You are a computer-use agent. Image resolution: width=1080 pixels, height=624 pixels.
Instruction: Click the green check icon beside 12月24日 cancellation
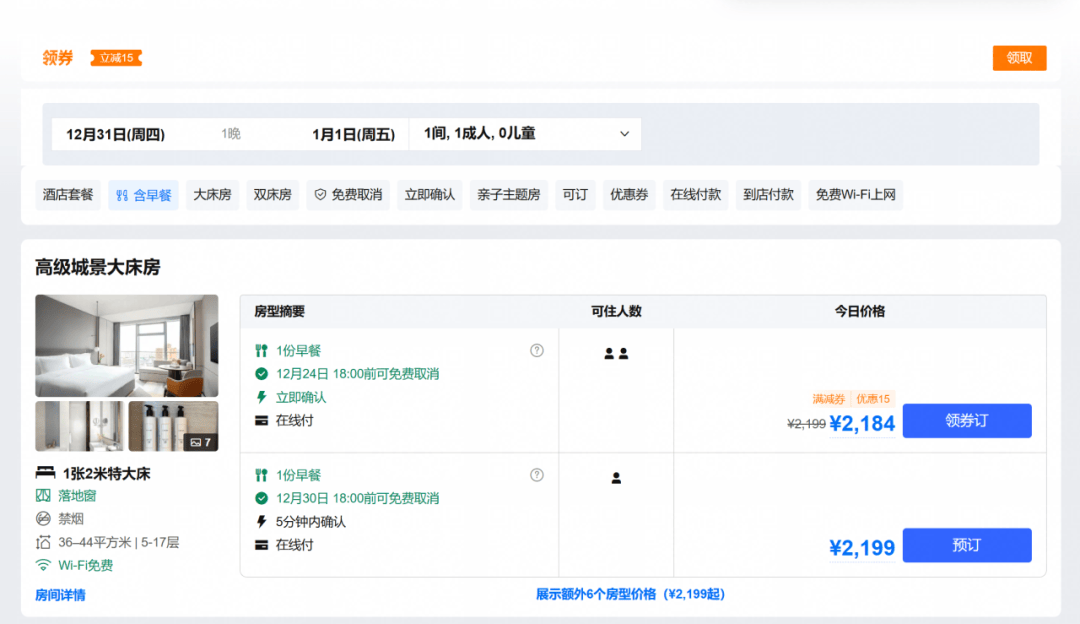[261, 374]
